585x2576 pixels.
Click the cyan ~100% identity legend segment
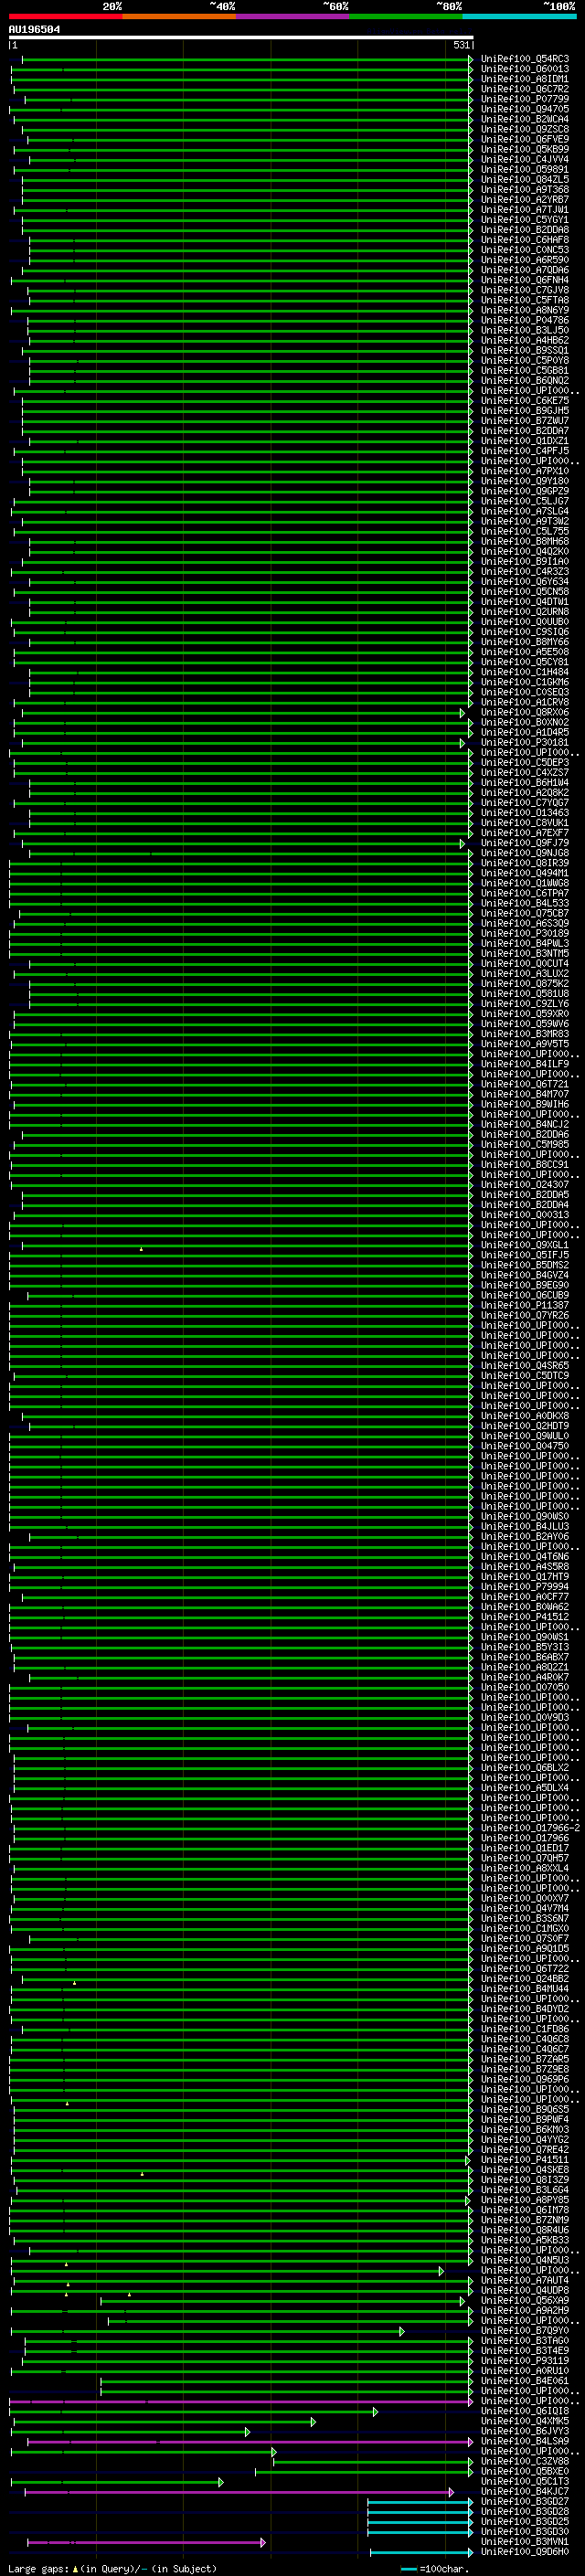(x=519, y=16)
